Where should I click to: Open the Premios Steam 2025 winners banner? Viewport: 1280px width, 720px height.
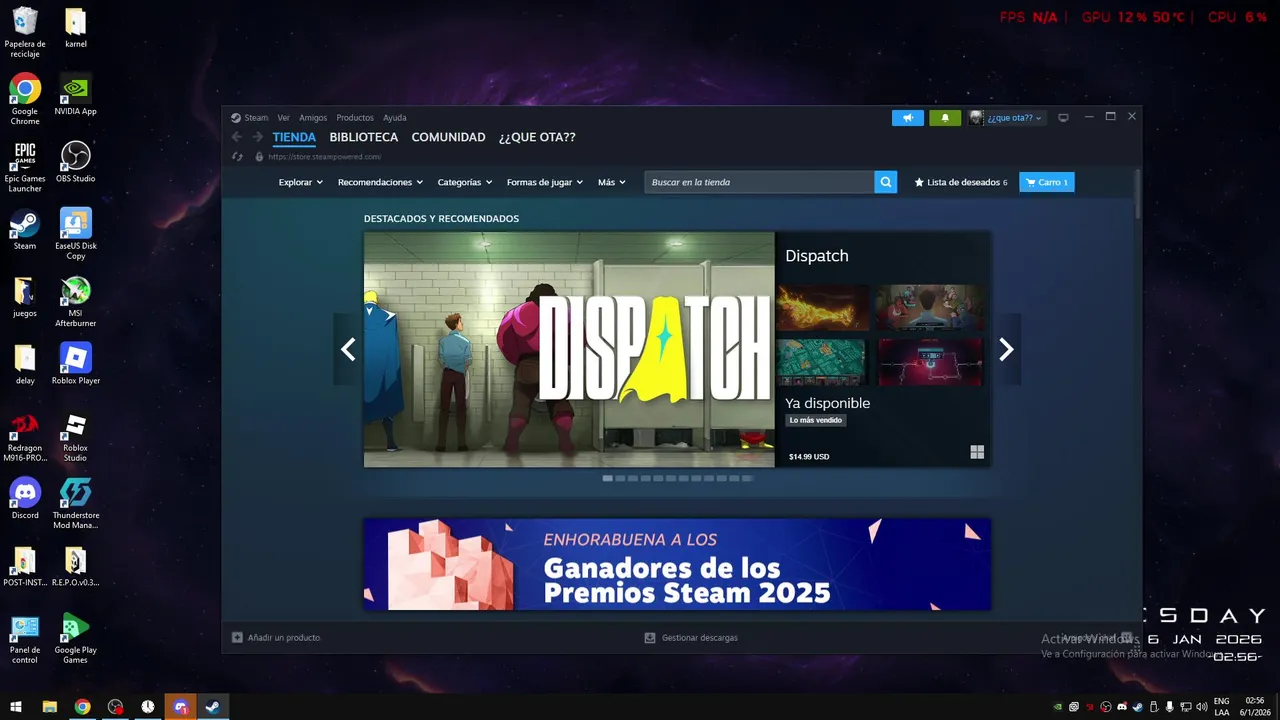(x=677, y=564)
